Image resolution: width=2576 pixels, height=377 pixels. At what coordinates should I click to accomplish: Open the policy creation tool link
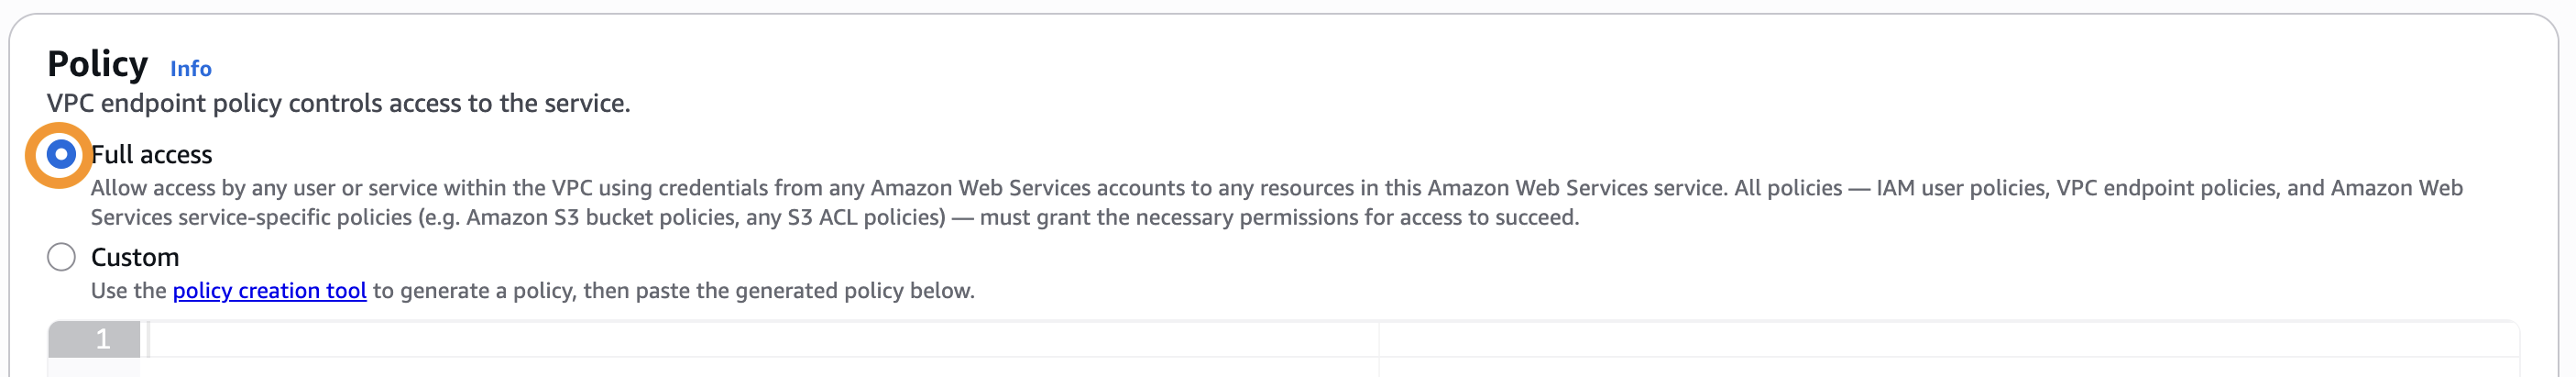[x=269, y=291]
